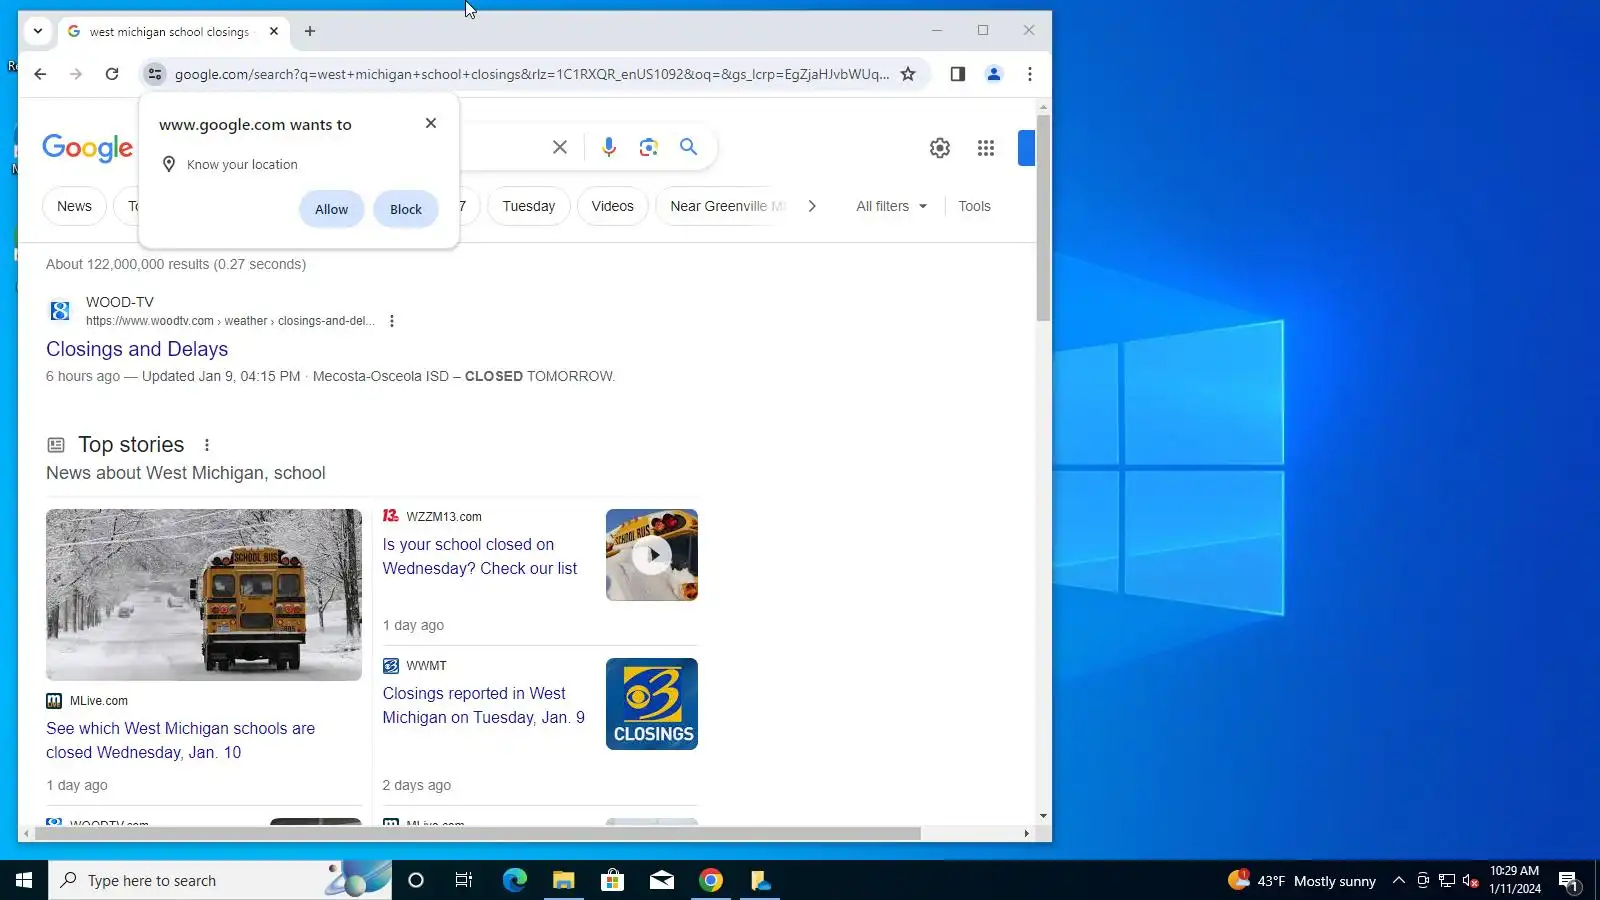
Task: Submit search with magnifier icon
Action: [x=688, y=147]
